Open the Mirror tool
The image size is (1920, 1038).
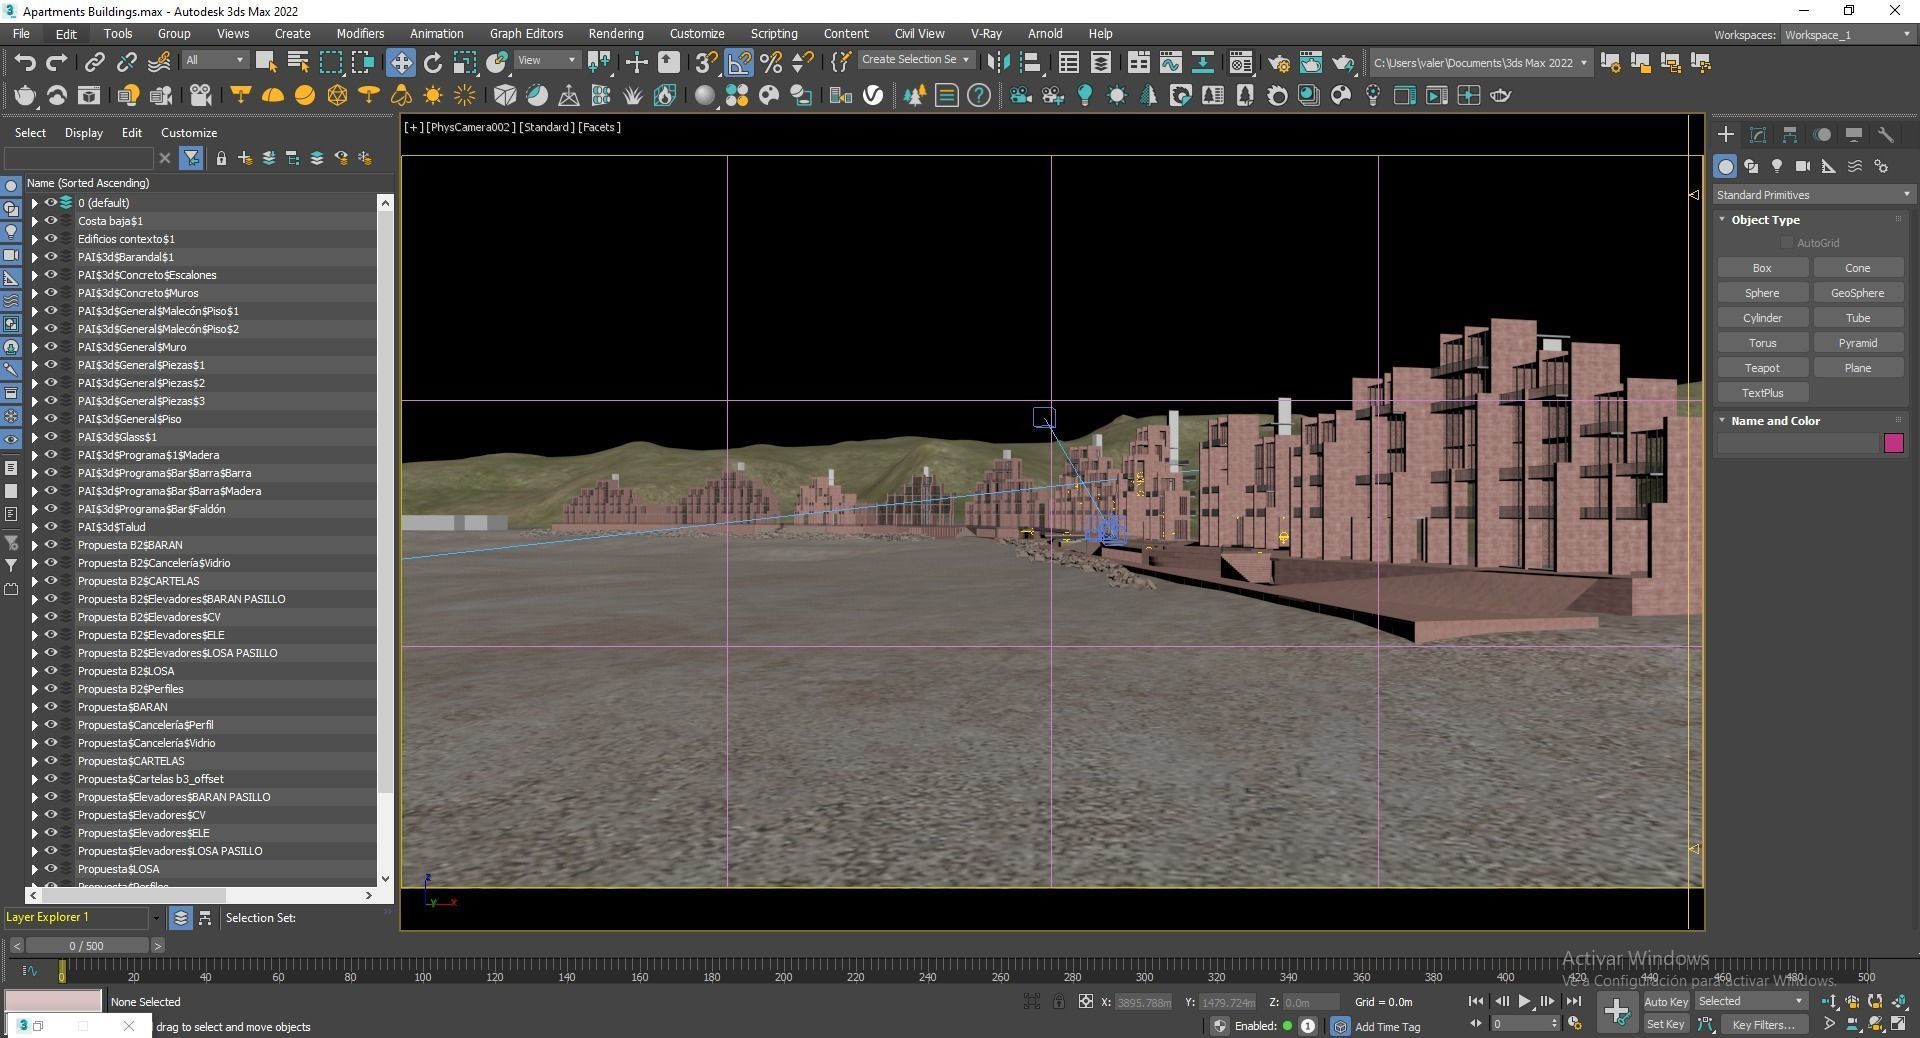click(998, 62)
